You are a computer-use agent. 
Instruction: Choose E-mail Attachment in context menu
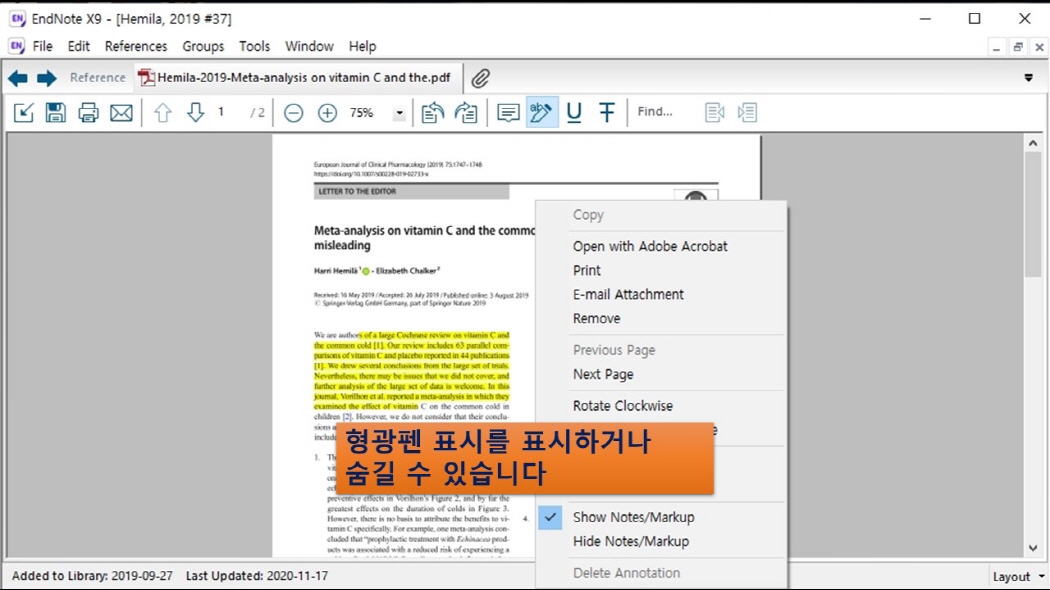click(x=628, y=295)
